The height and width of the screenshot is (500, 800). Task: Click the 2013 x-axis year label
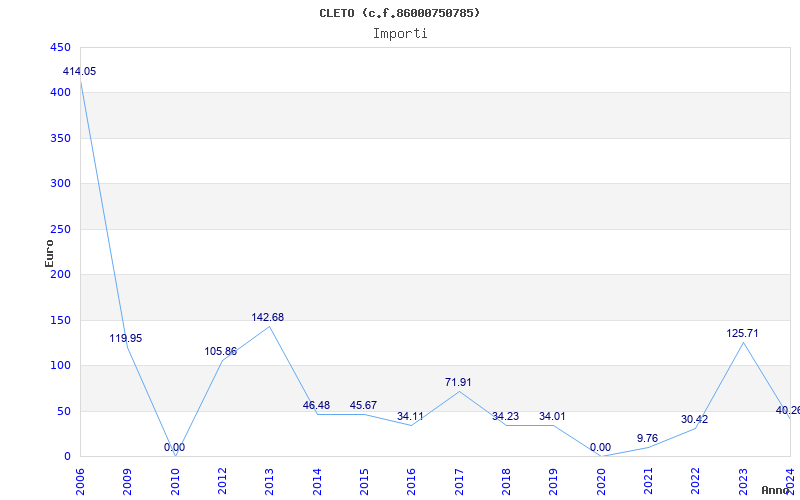point(270,482)
